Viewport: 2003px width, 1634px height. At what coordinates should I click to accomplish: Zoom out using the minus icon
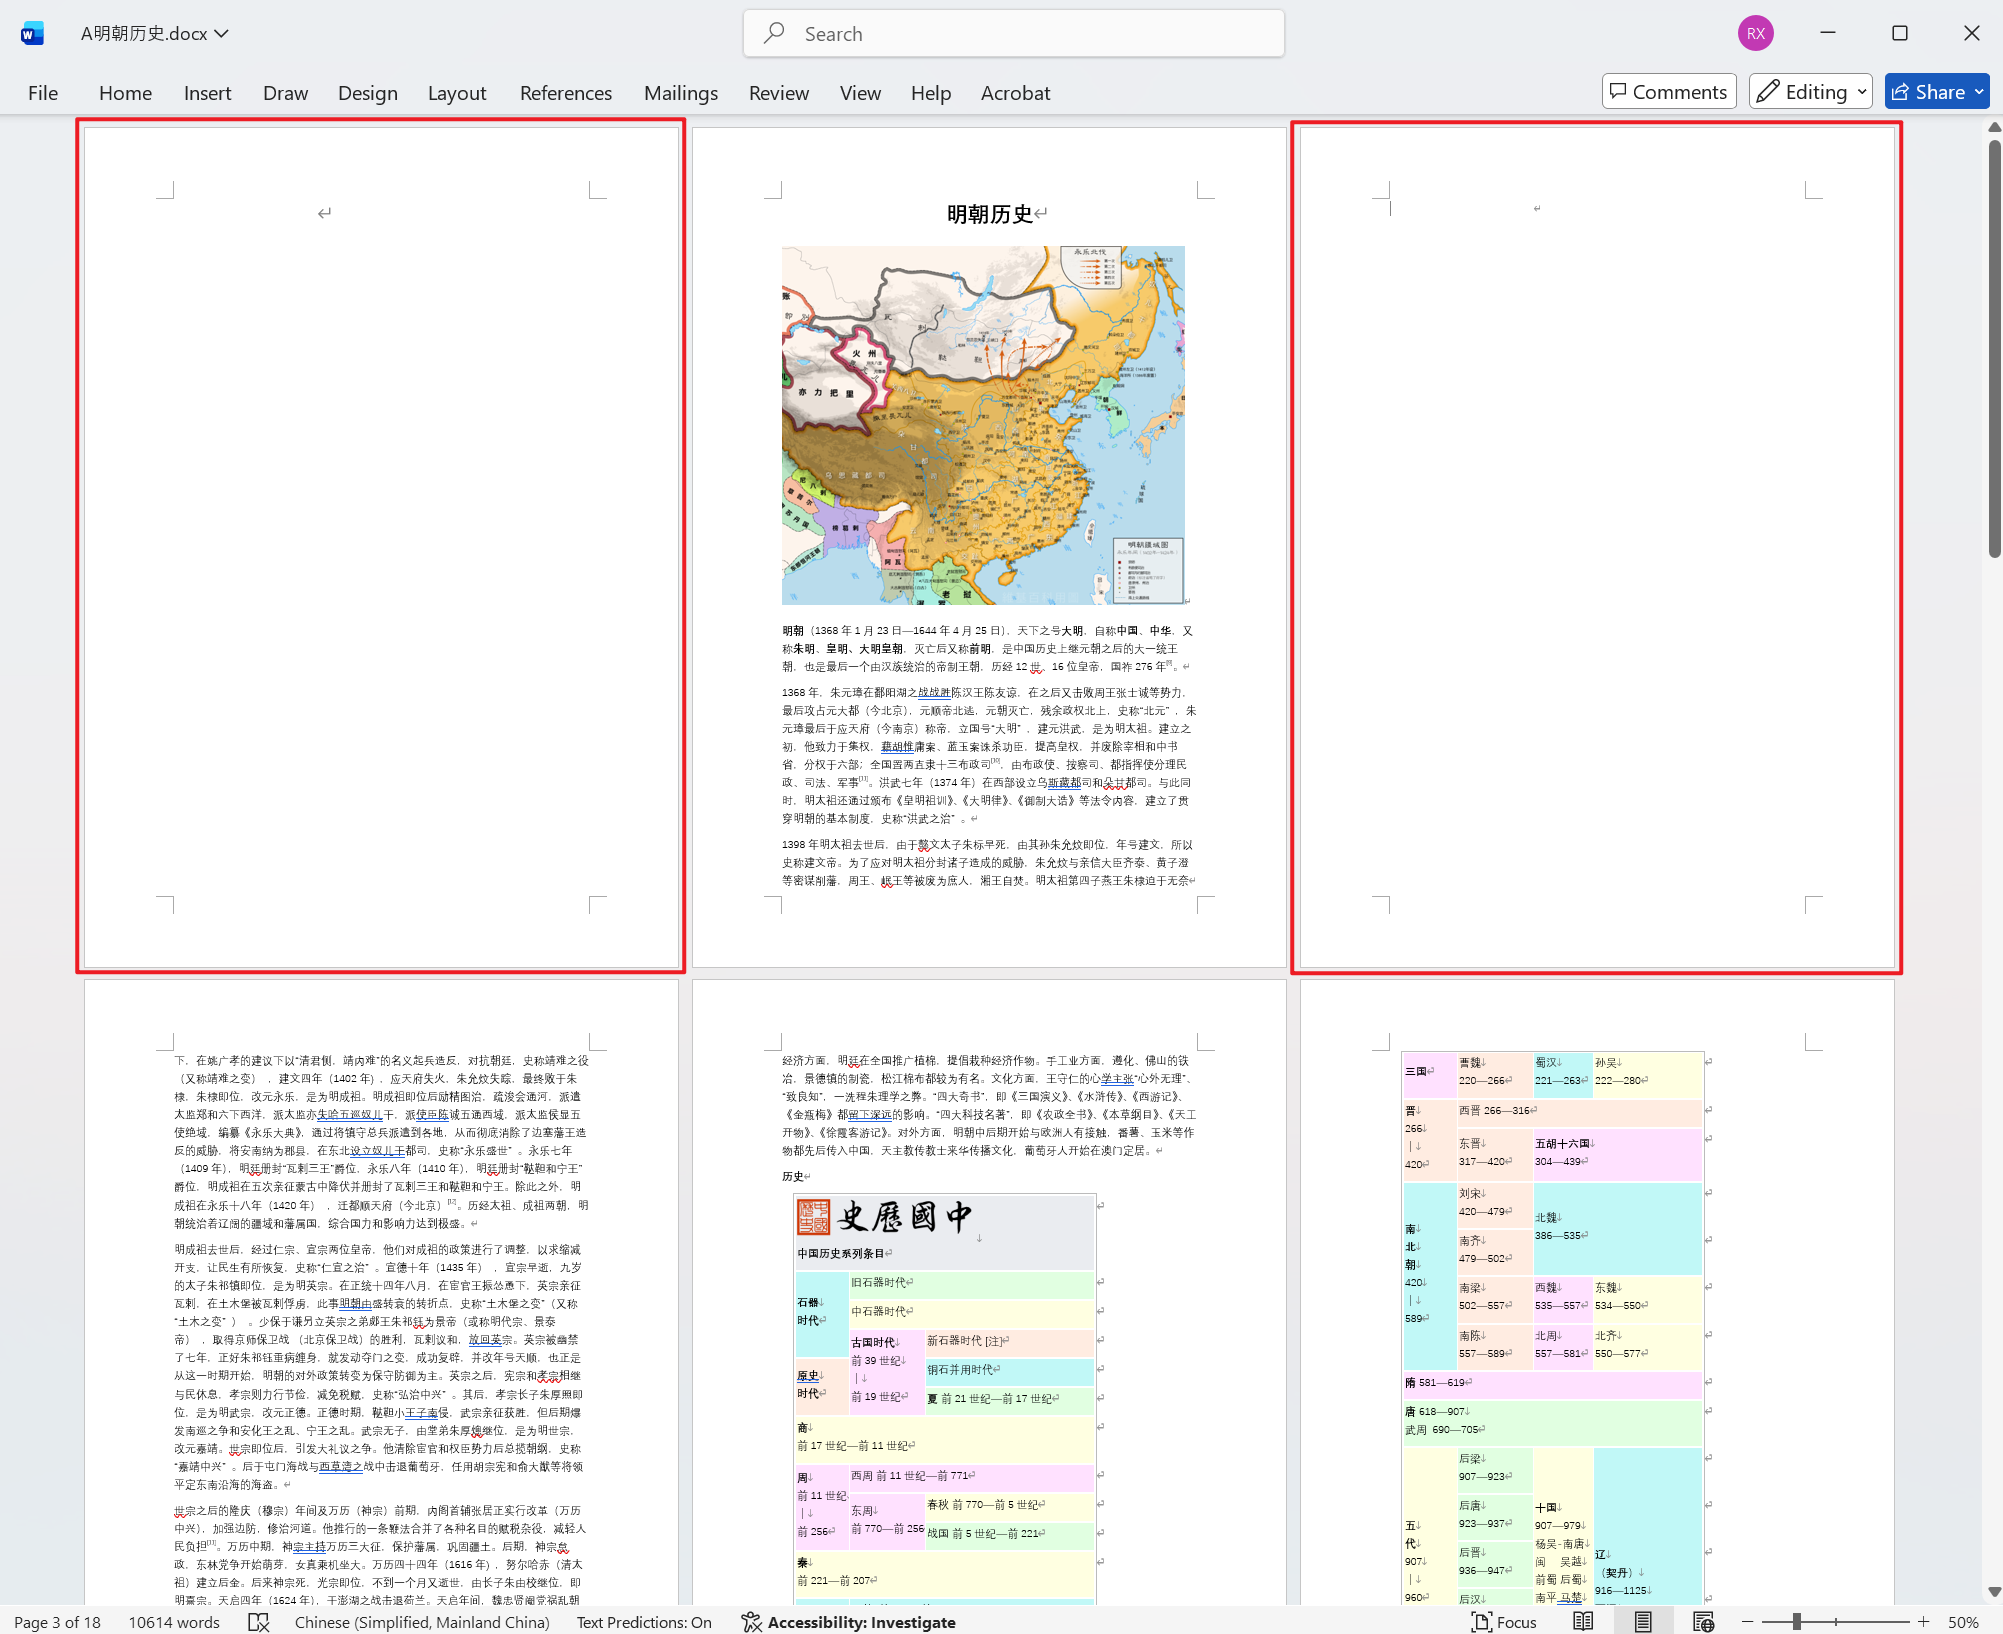point(1748,1622)
